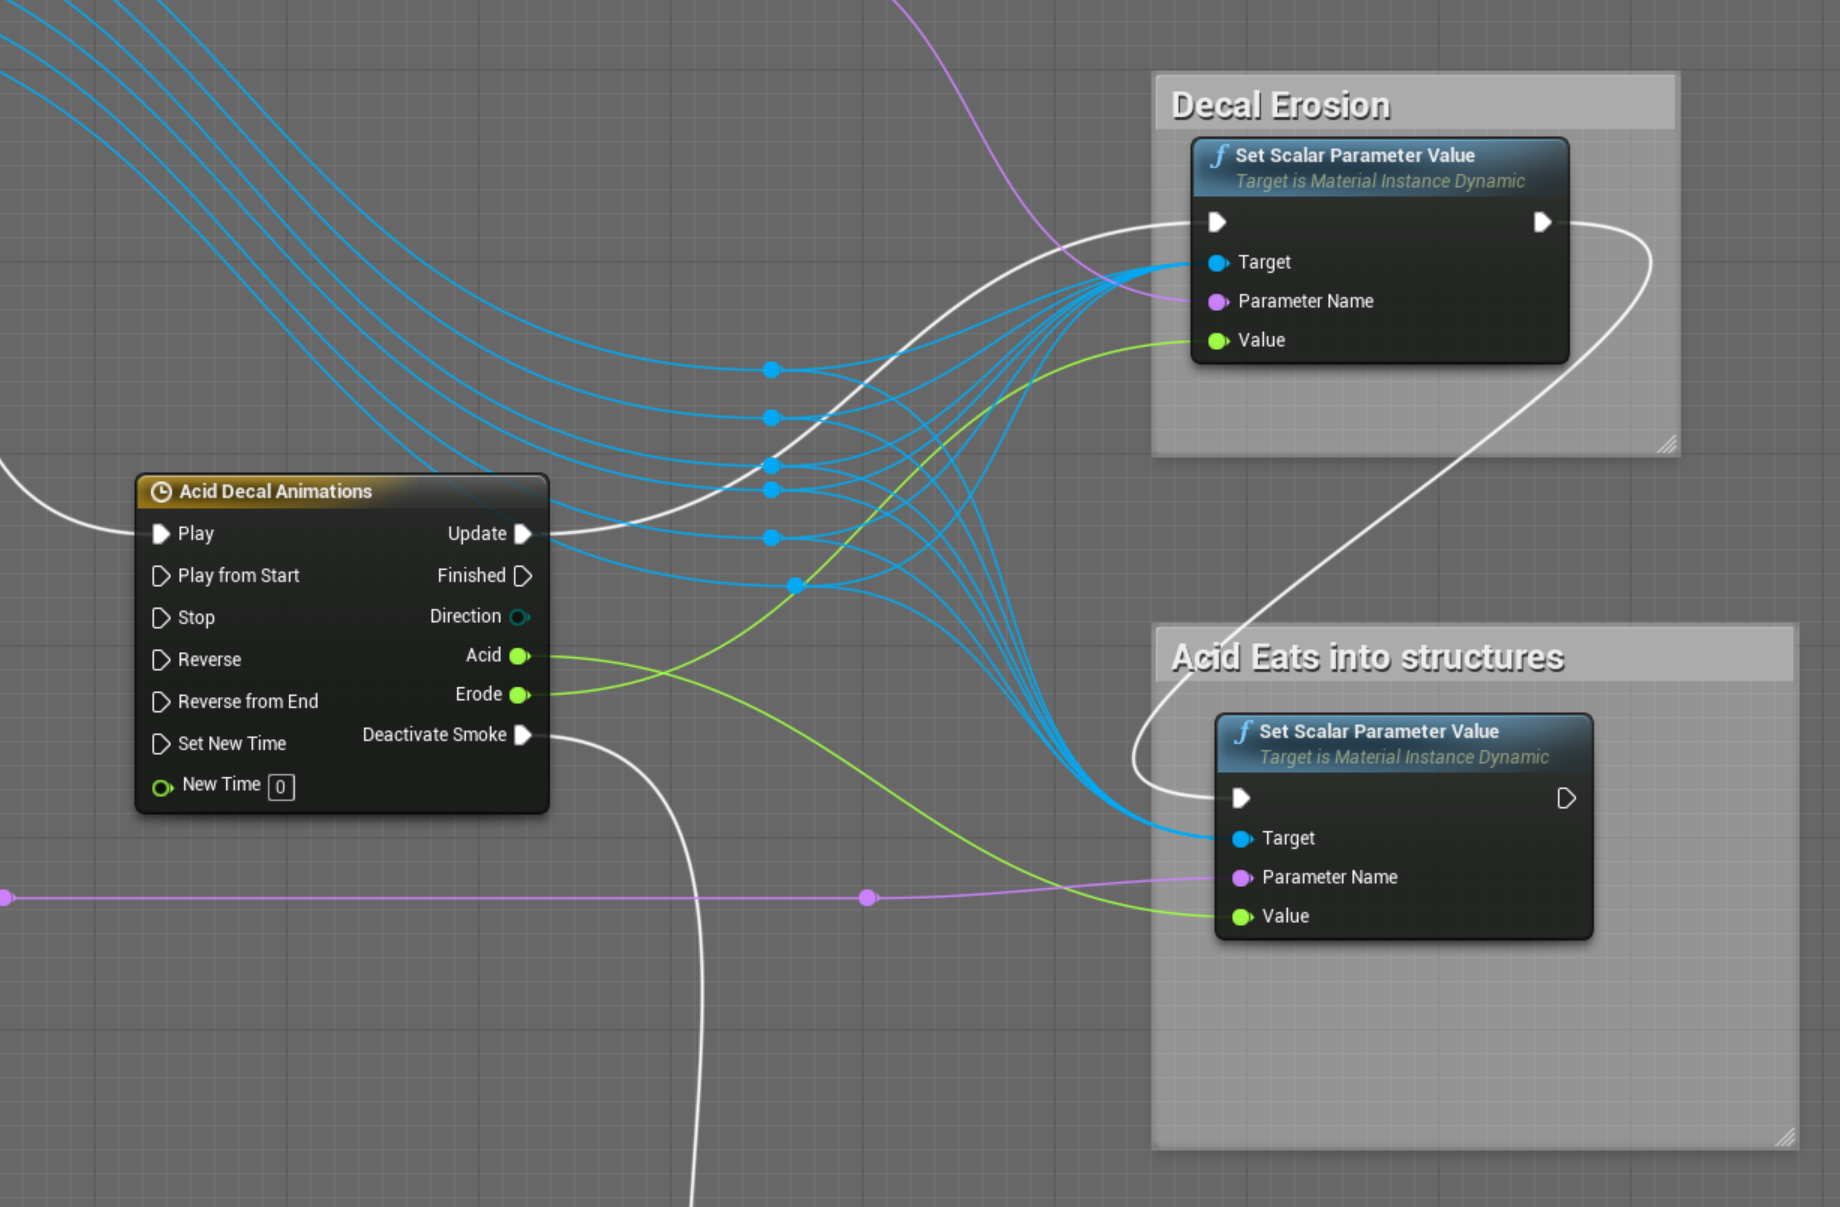The height and width of the screenshot is (1207, 1840).
Task: Click the purple reroute node on wire
Action: (x=868, y=898)
